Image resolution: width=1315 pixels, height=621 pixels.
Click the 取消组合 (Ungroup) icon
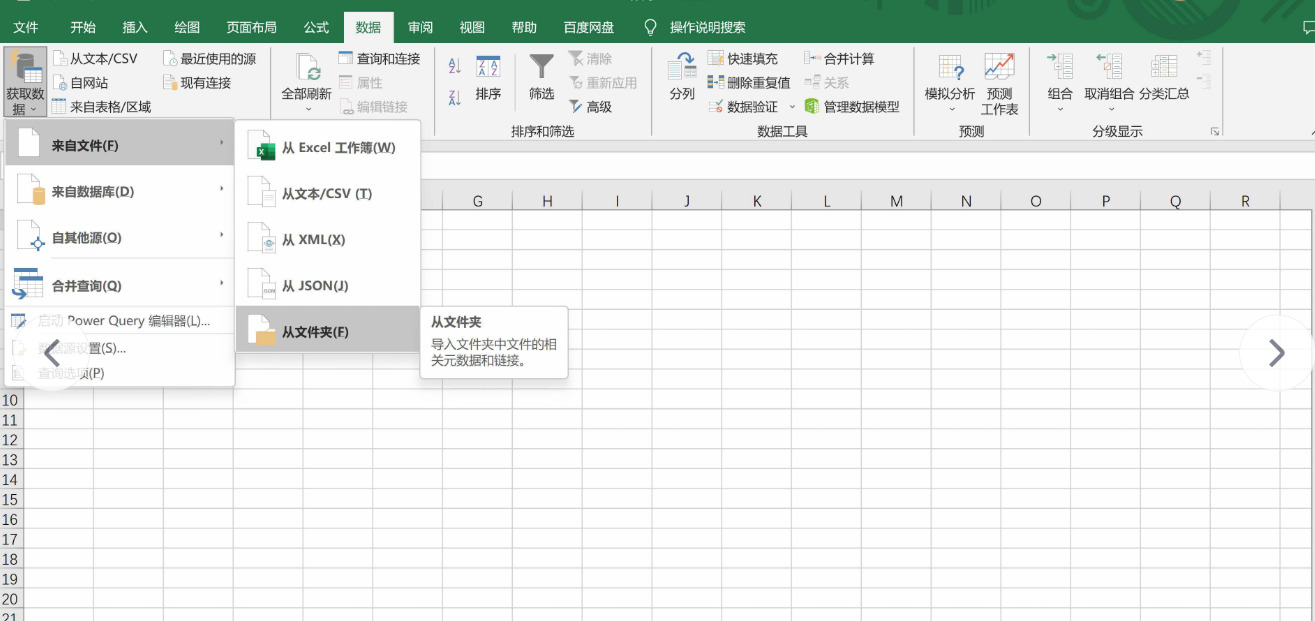click(x=1109, y=67)
